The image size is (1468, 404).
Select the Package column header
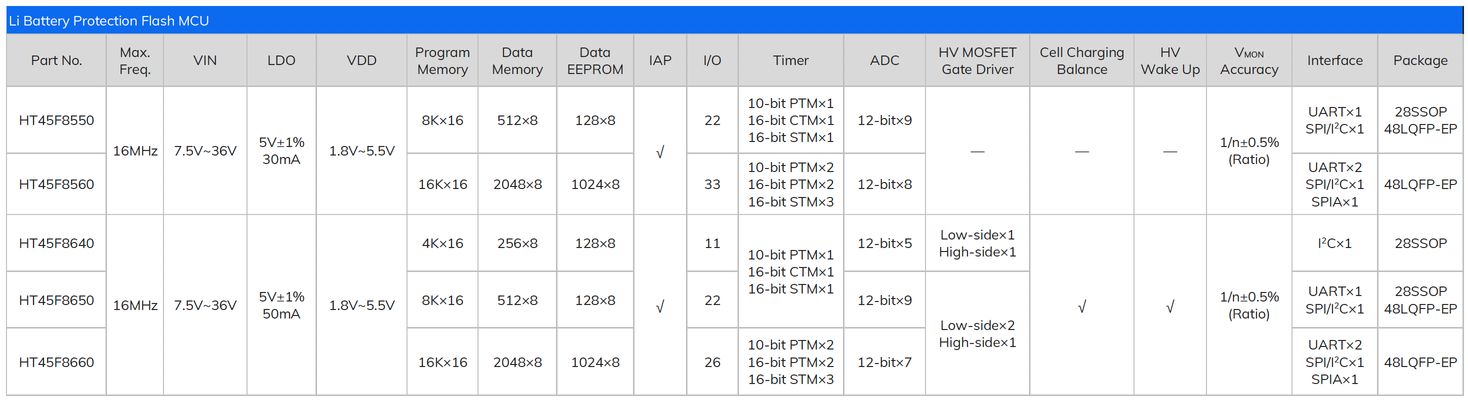point(1420,60)
